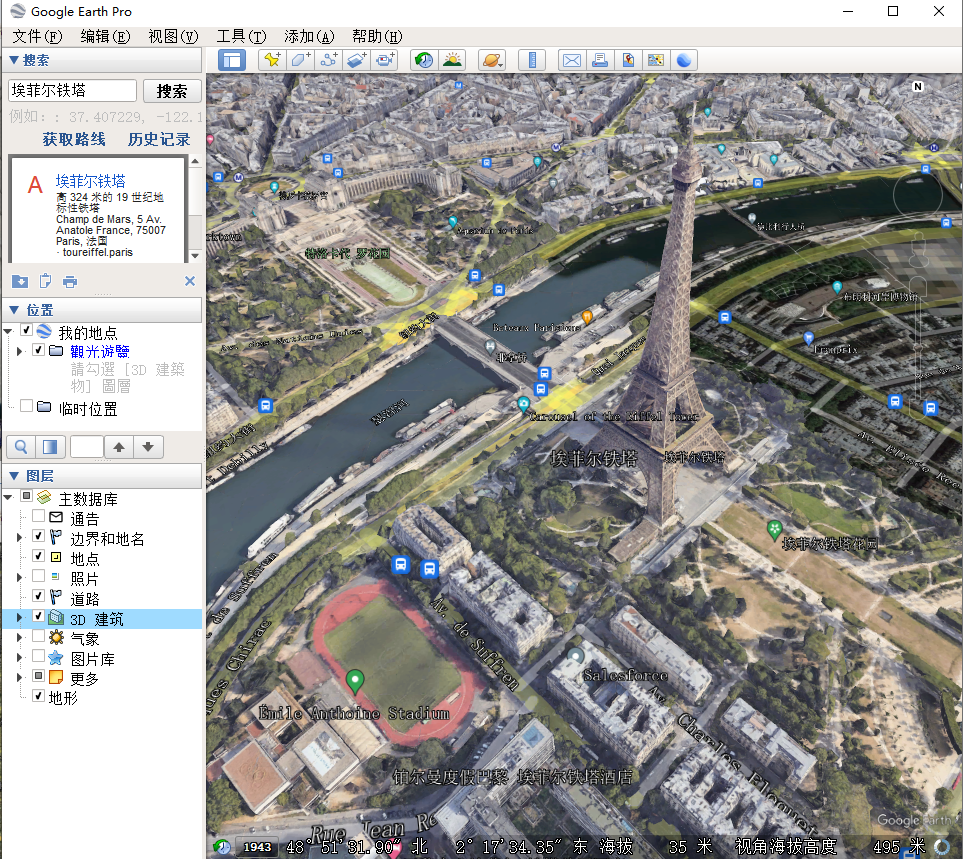Click the search text input field

72,91
